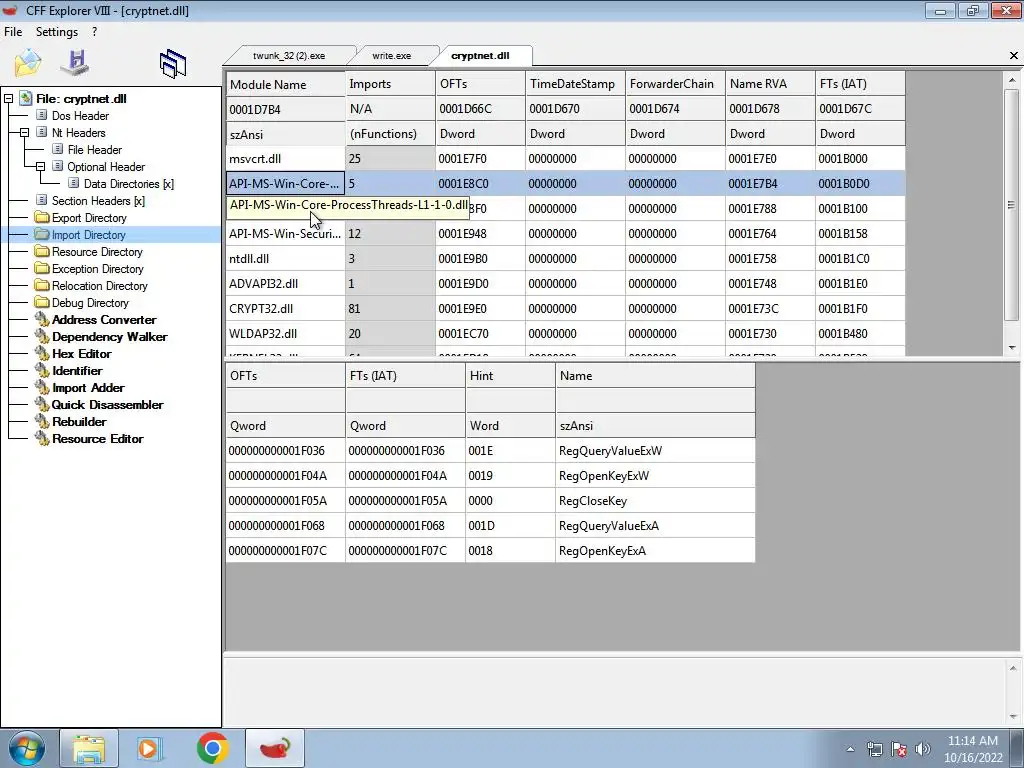This screenshot has width=1024, height=768.
Task: Click the volume speaker tray icon
Action: [923, 749]
